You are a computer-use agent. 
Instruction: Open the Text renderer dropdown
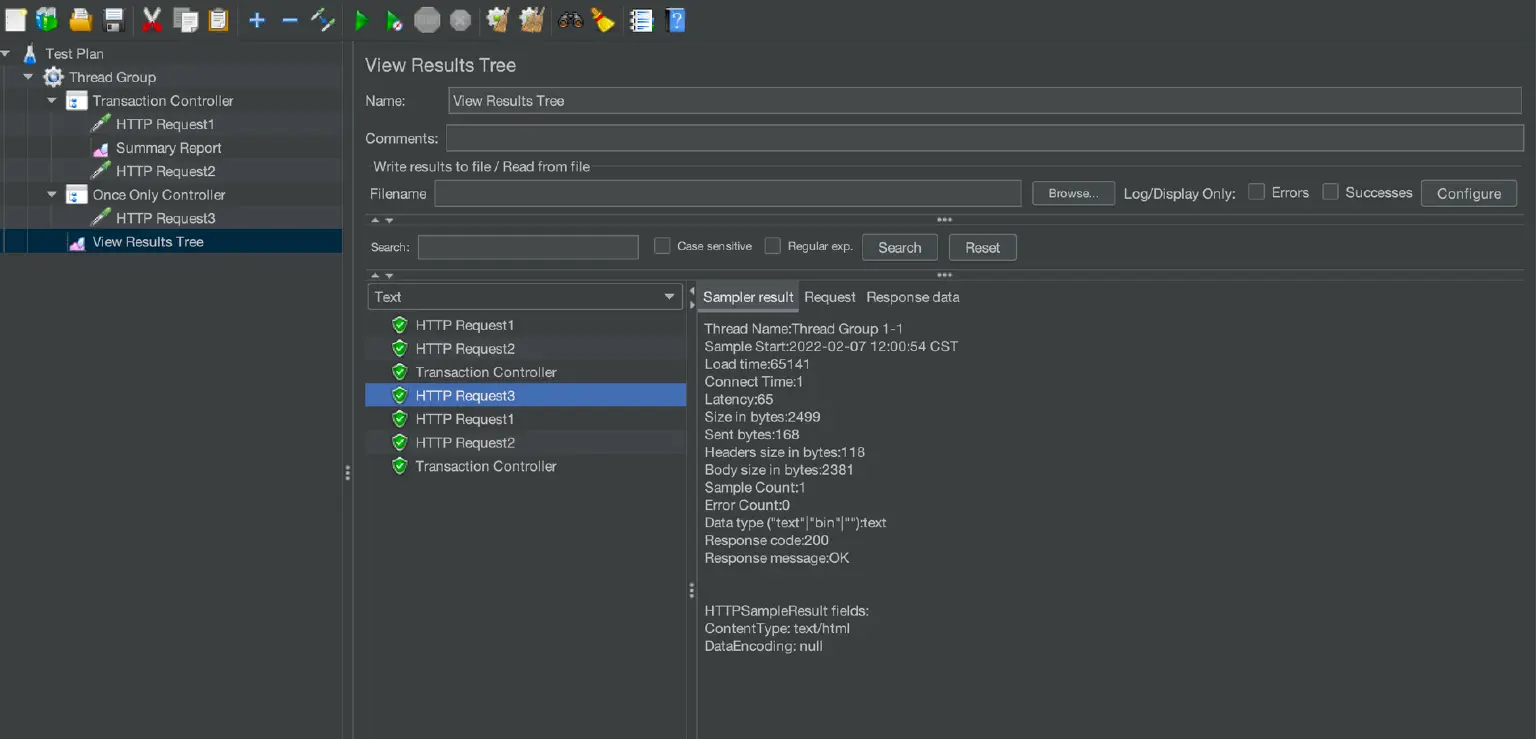pos(669,296)
